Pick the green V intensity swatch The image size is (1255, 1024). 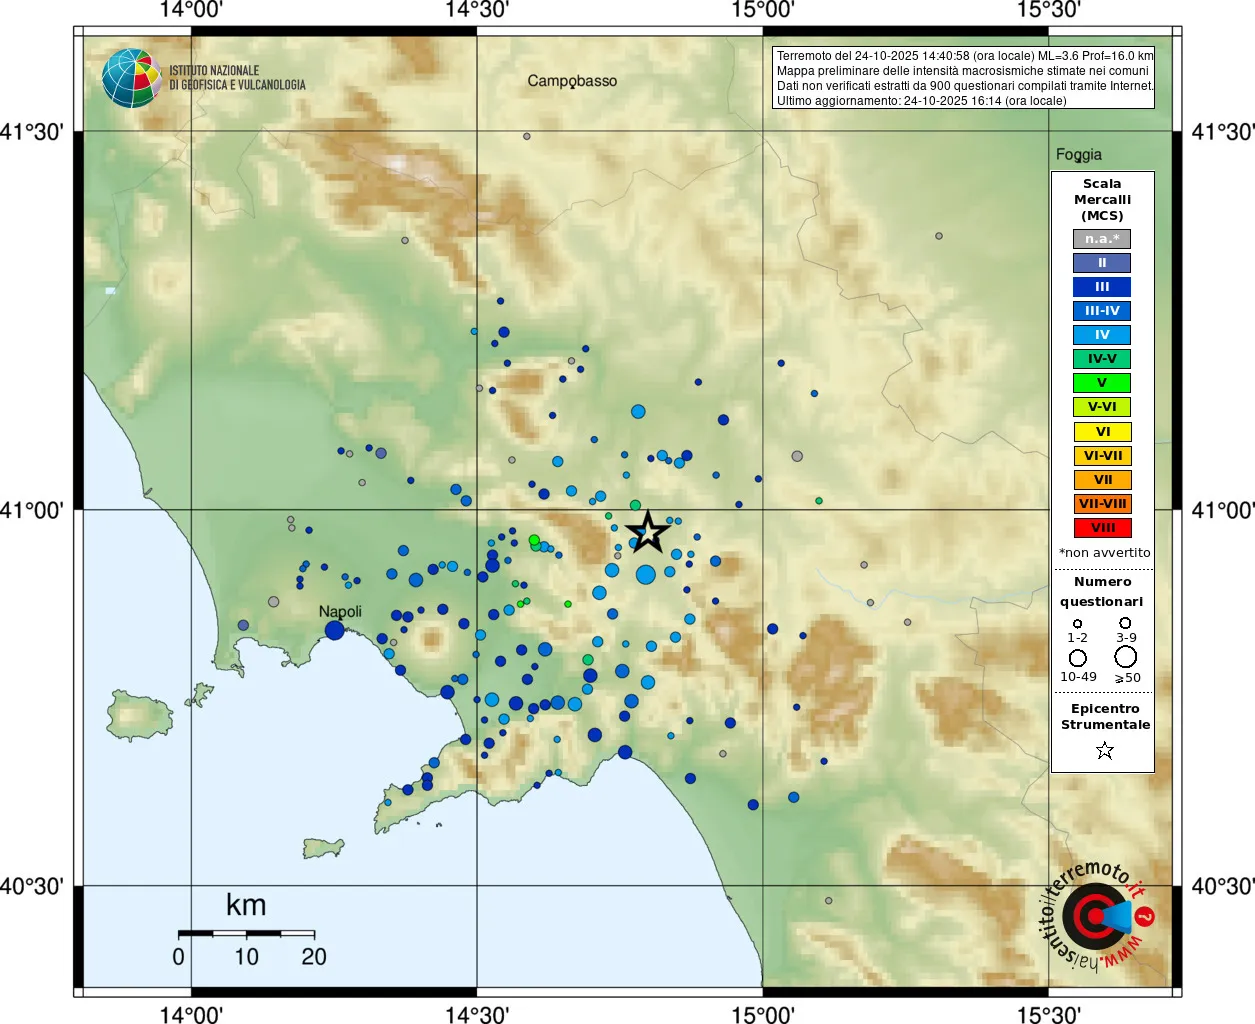[x=1102, y=383]
